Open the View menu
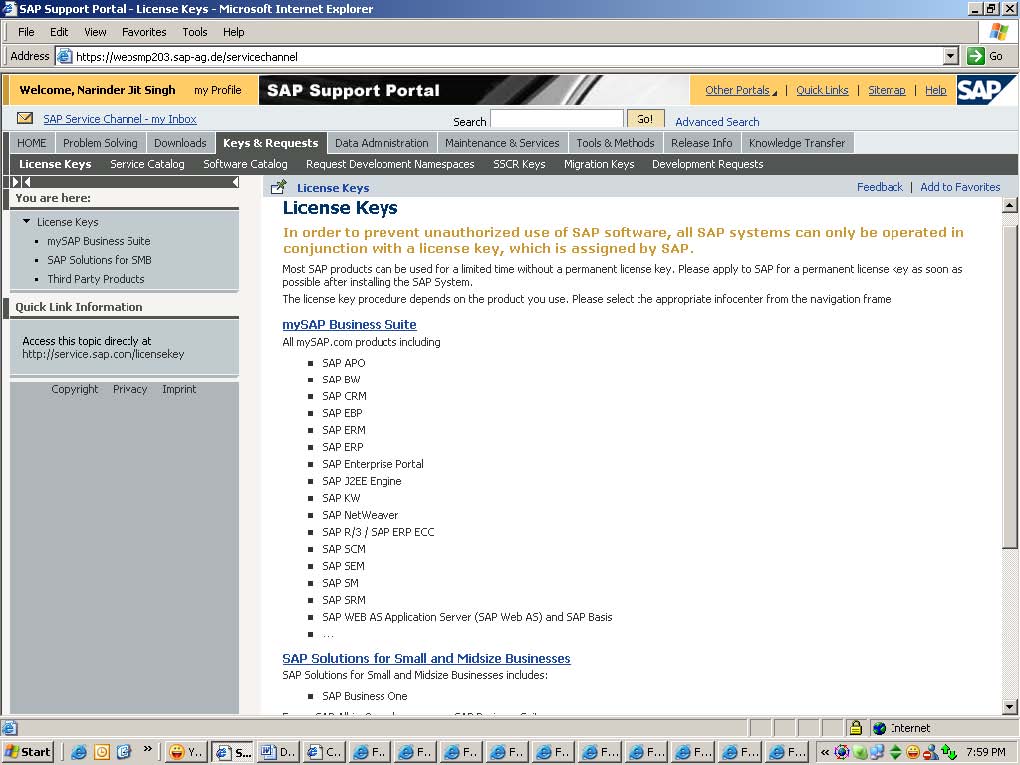Image resolution: width=1020 pixels, height=765 pixels. click(x=95, y=32)
